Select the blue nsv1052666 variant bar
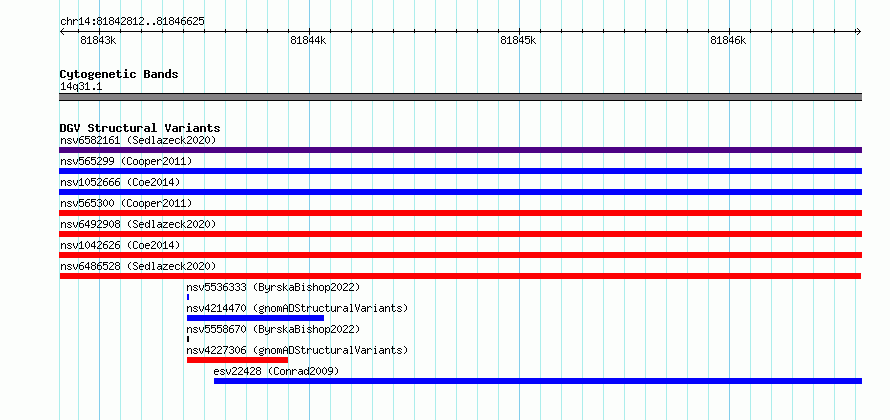 (x=460, y=192)
